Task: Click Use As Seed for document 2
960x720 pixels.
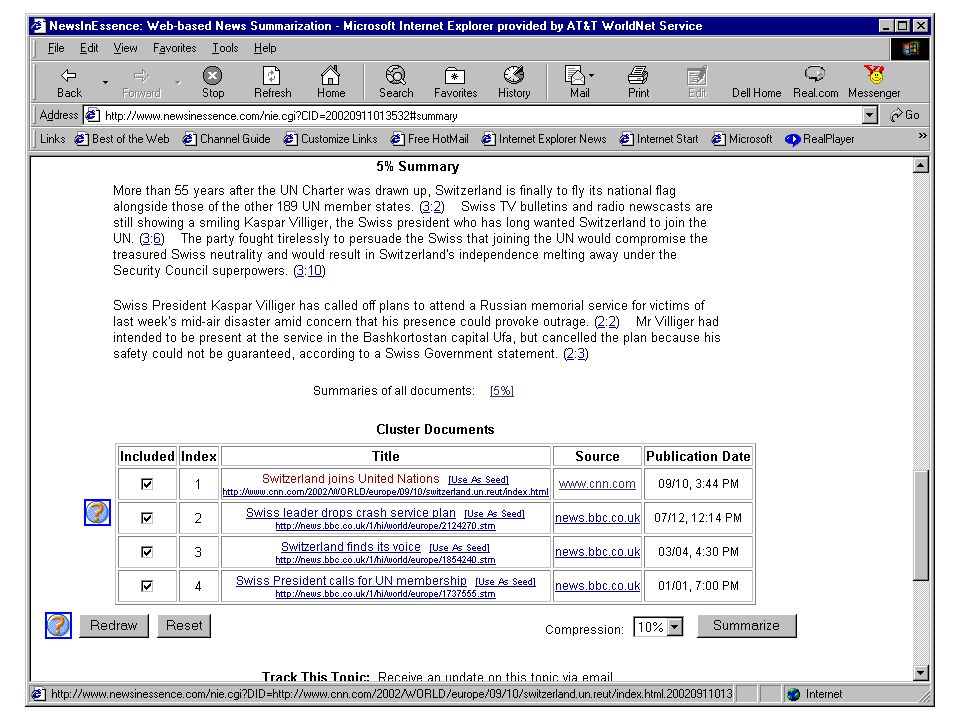Action: coord(495,514)
